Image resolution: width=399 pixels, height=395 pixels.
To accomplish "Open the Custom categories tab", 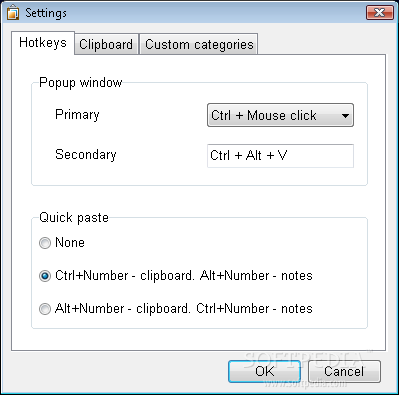I will coord(199,44).
